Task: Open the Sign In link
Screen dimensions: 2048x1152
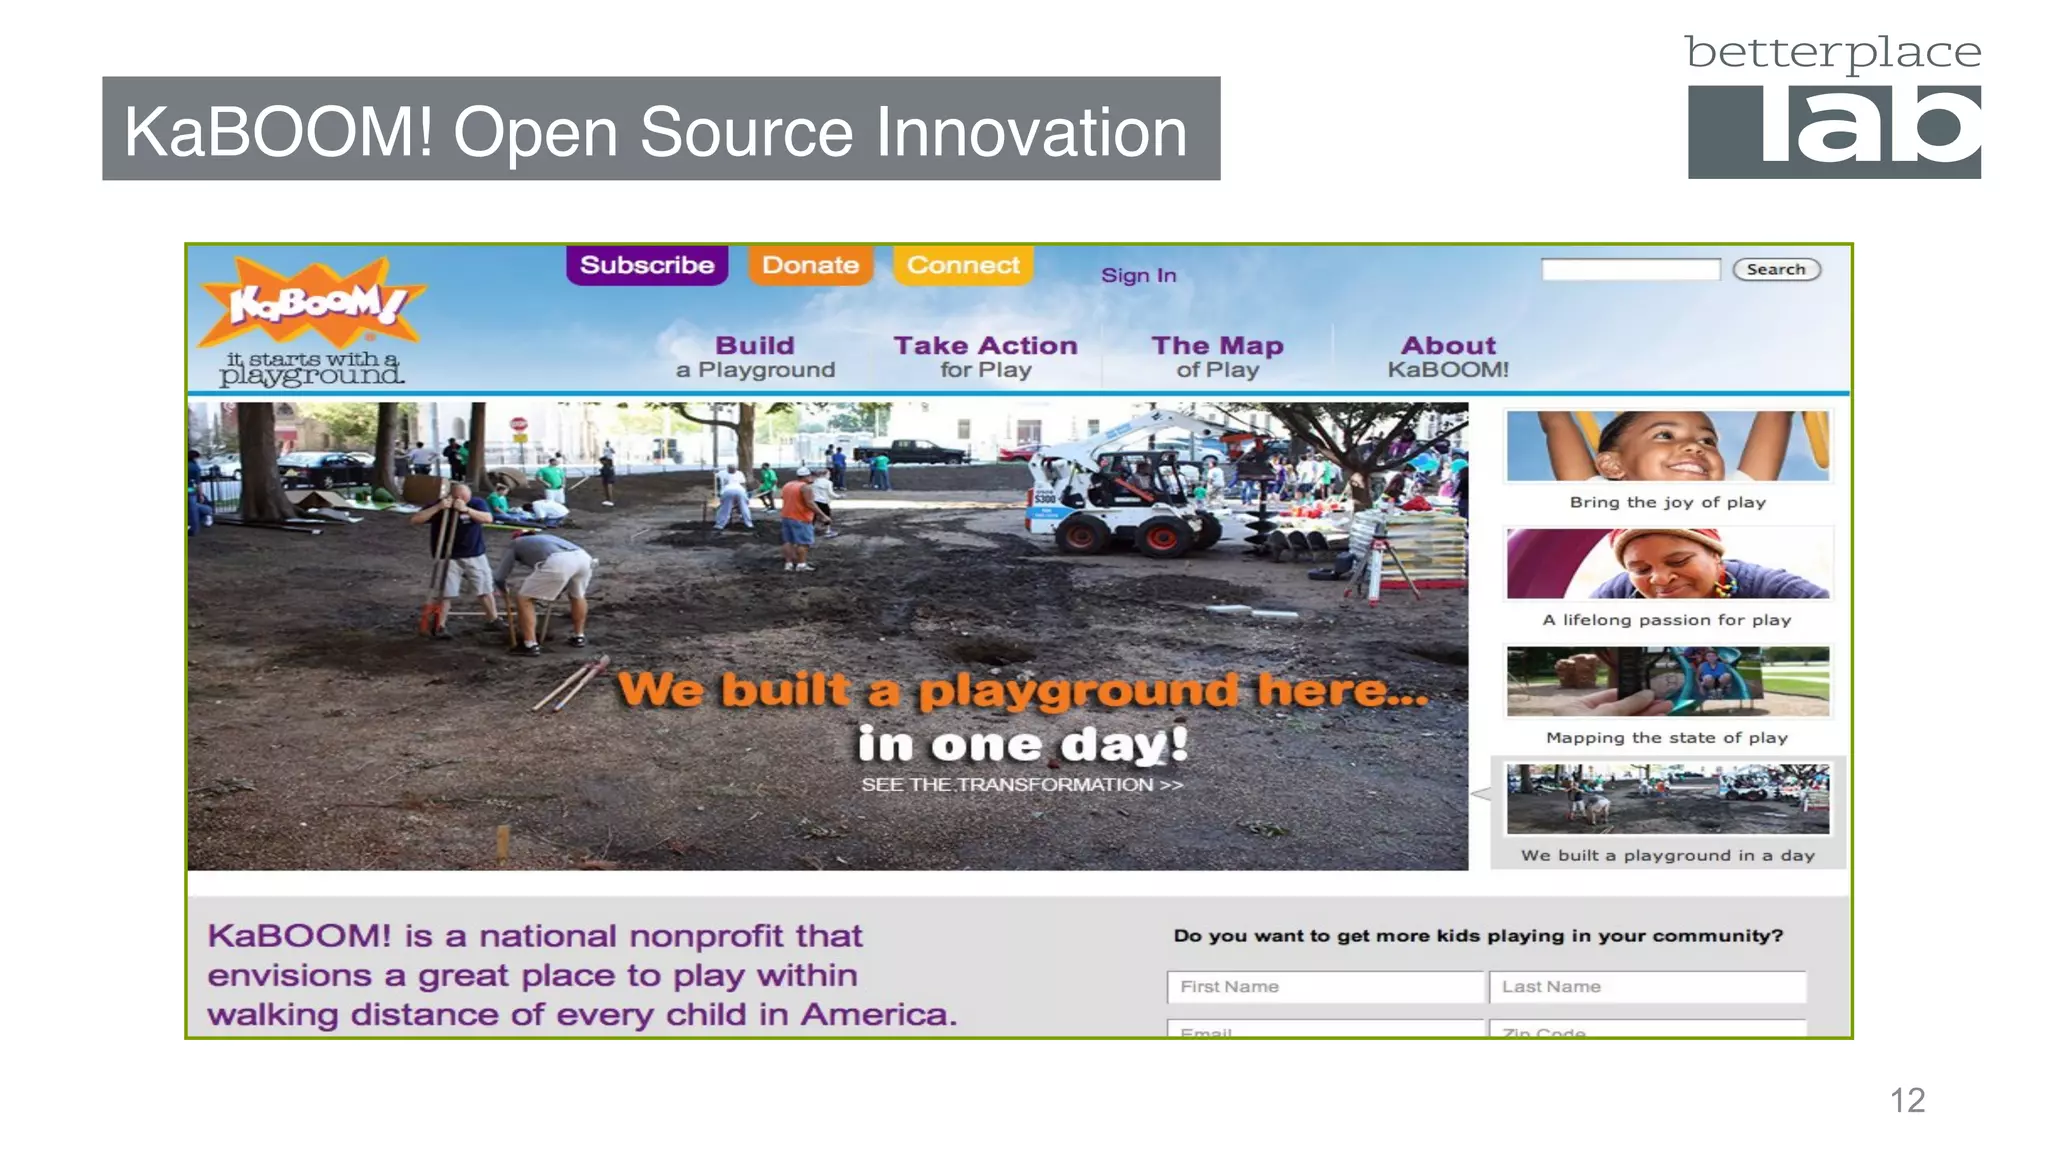Action: tap(1138, 275)
